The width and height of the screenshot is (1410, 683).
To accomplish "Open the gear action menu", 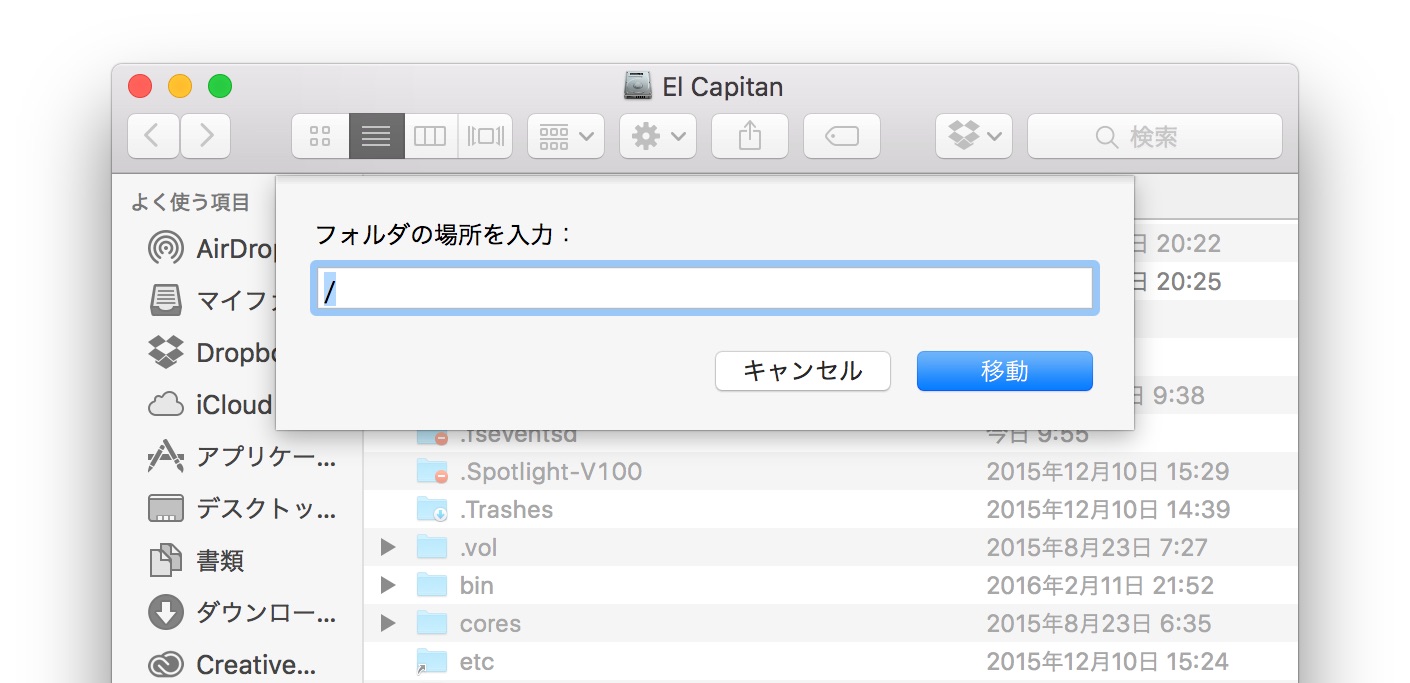I will tap(657, 136).
